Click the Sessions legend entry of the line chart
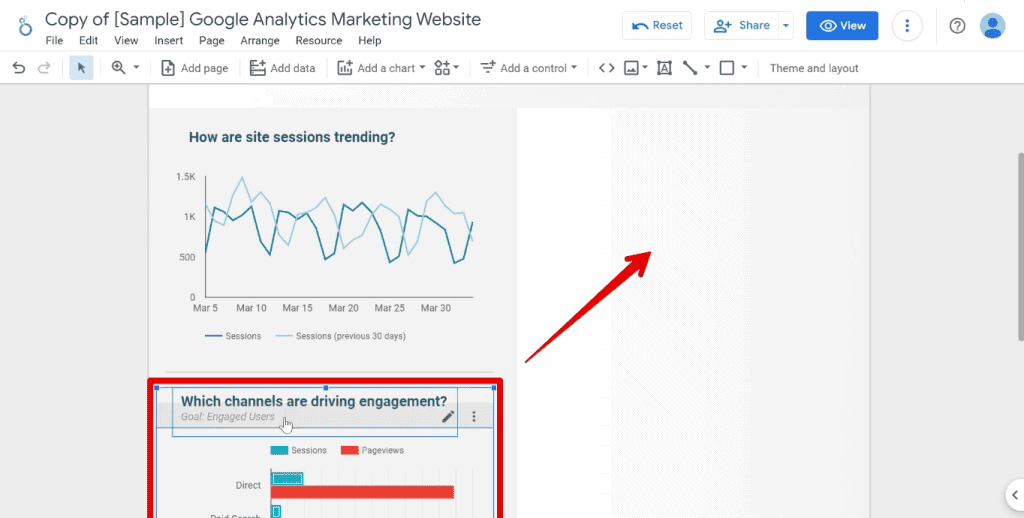Viewport: 1024px width, 518px height. (x=233, y=336)
